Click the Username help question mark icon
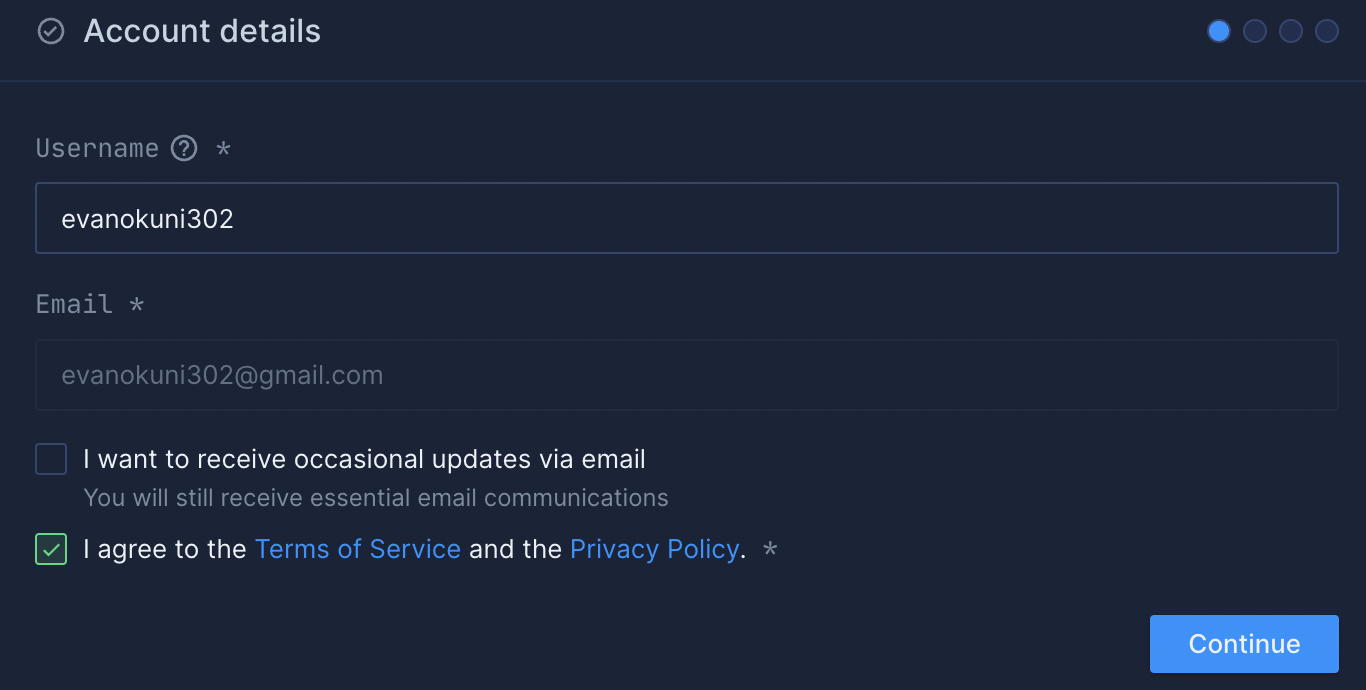The image size is (1366, 690). pyautogui.click(x=184, y=149)
